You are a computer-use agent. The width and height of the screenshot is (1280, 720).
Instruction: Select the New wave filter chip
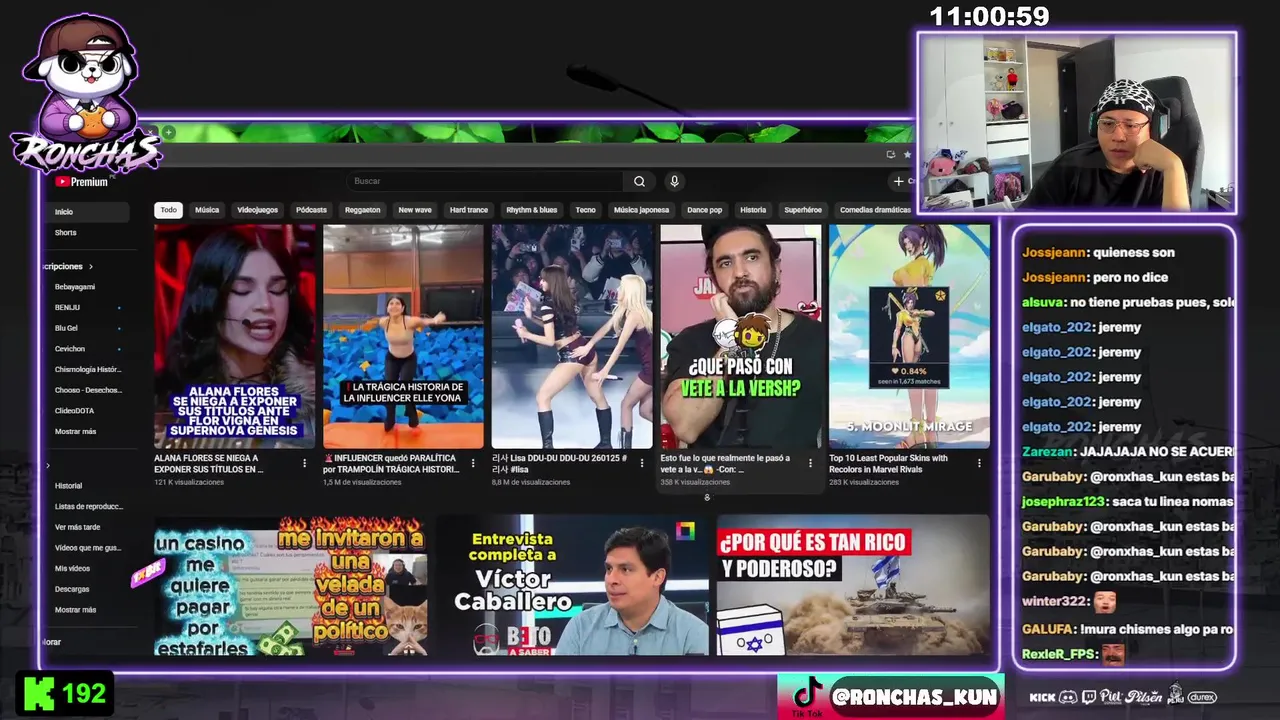click(x=415, y=210)
